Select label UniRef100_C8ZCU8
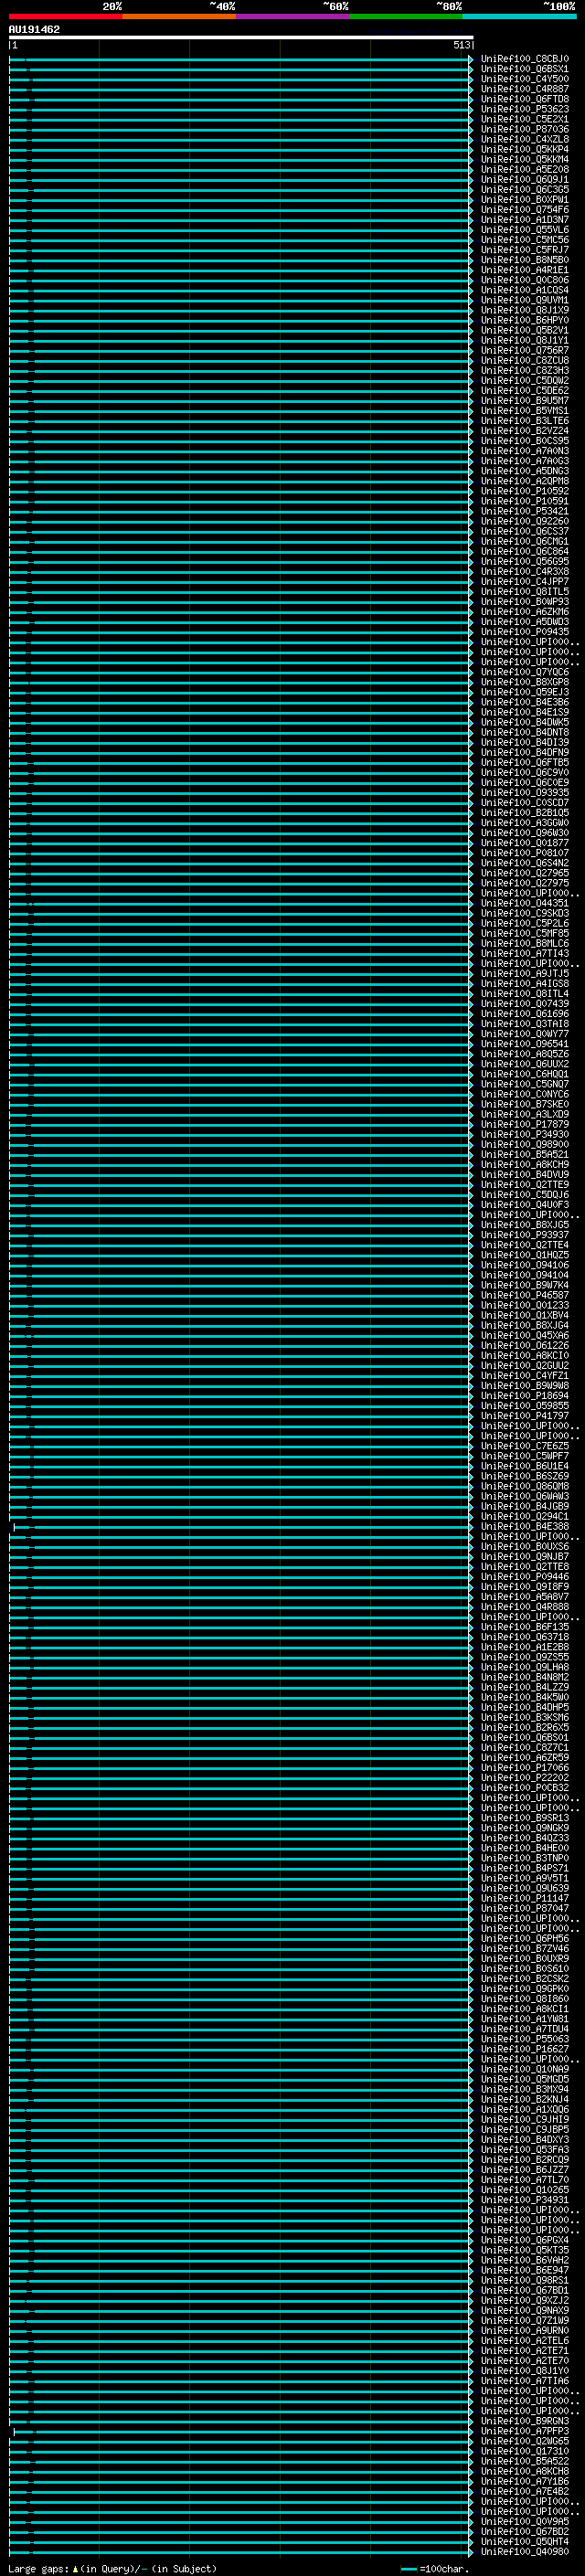The height and width of the screenshot is (2576, 585). click(524, 360)
